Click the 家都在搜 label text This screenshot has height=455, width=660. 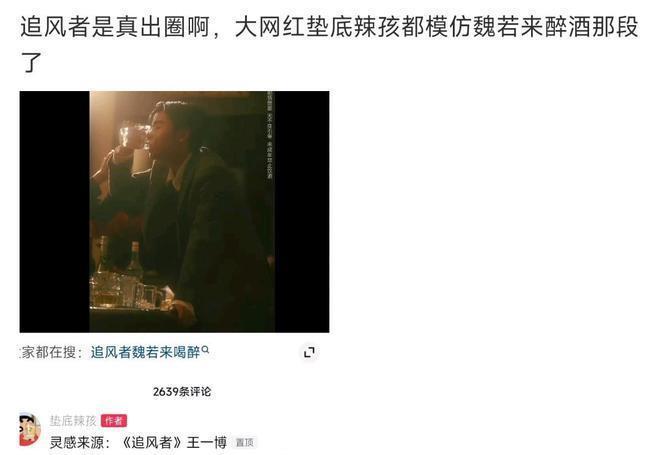(50, 352)
